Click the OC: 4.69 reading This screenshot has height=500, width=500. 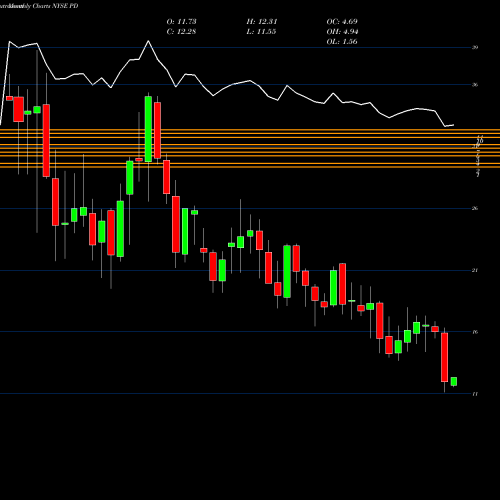(342, 22)
